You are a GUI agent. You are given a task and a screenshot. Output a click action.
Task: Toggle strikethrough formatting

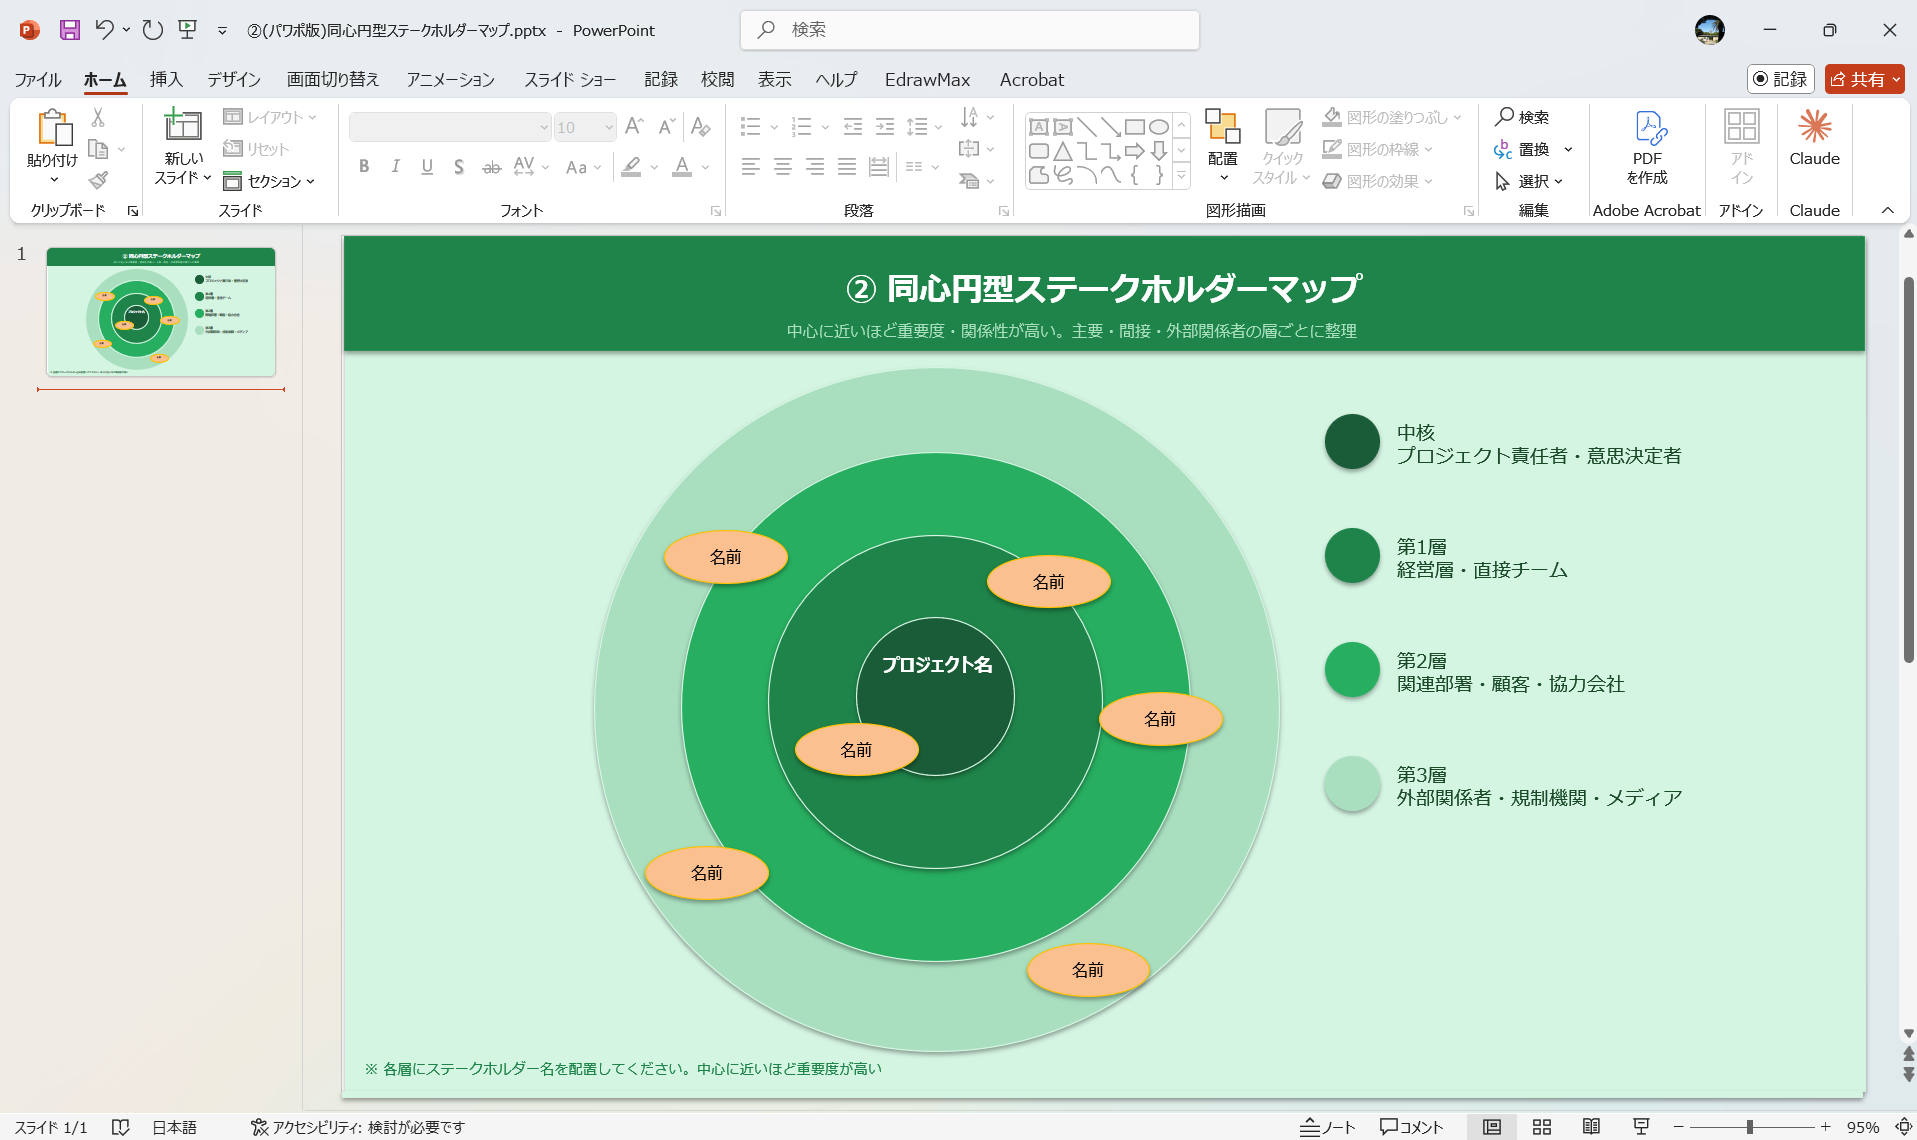491,167
